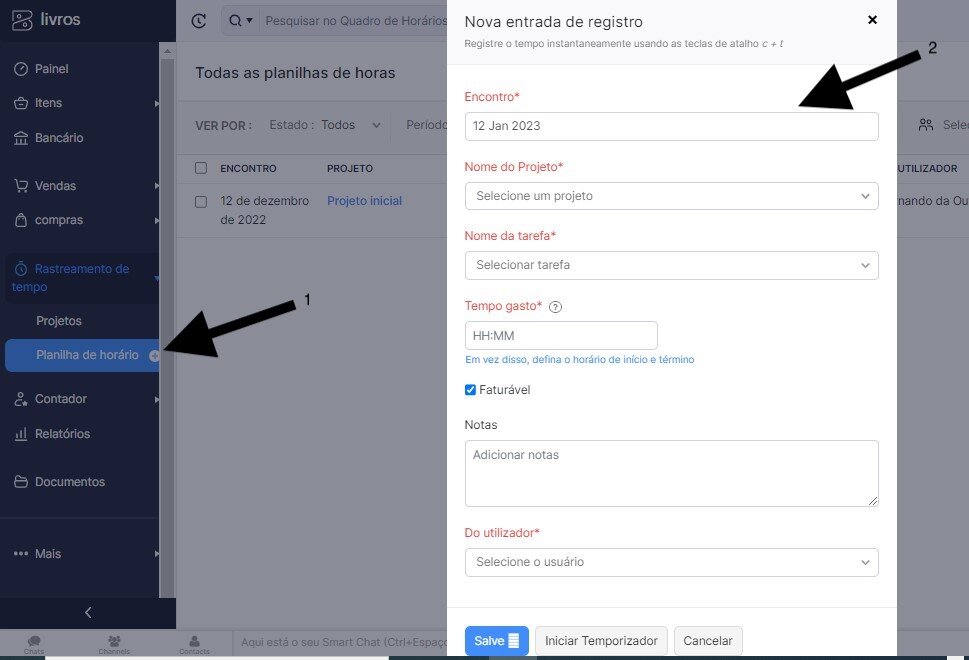Image resolution: width=969 pixels, height=660 pixels.
Task: Open the Vendas sidebar menu
Action: click(55, 185)
